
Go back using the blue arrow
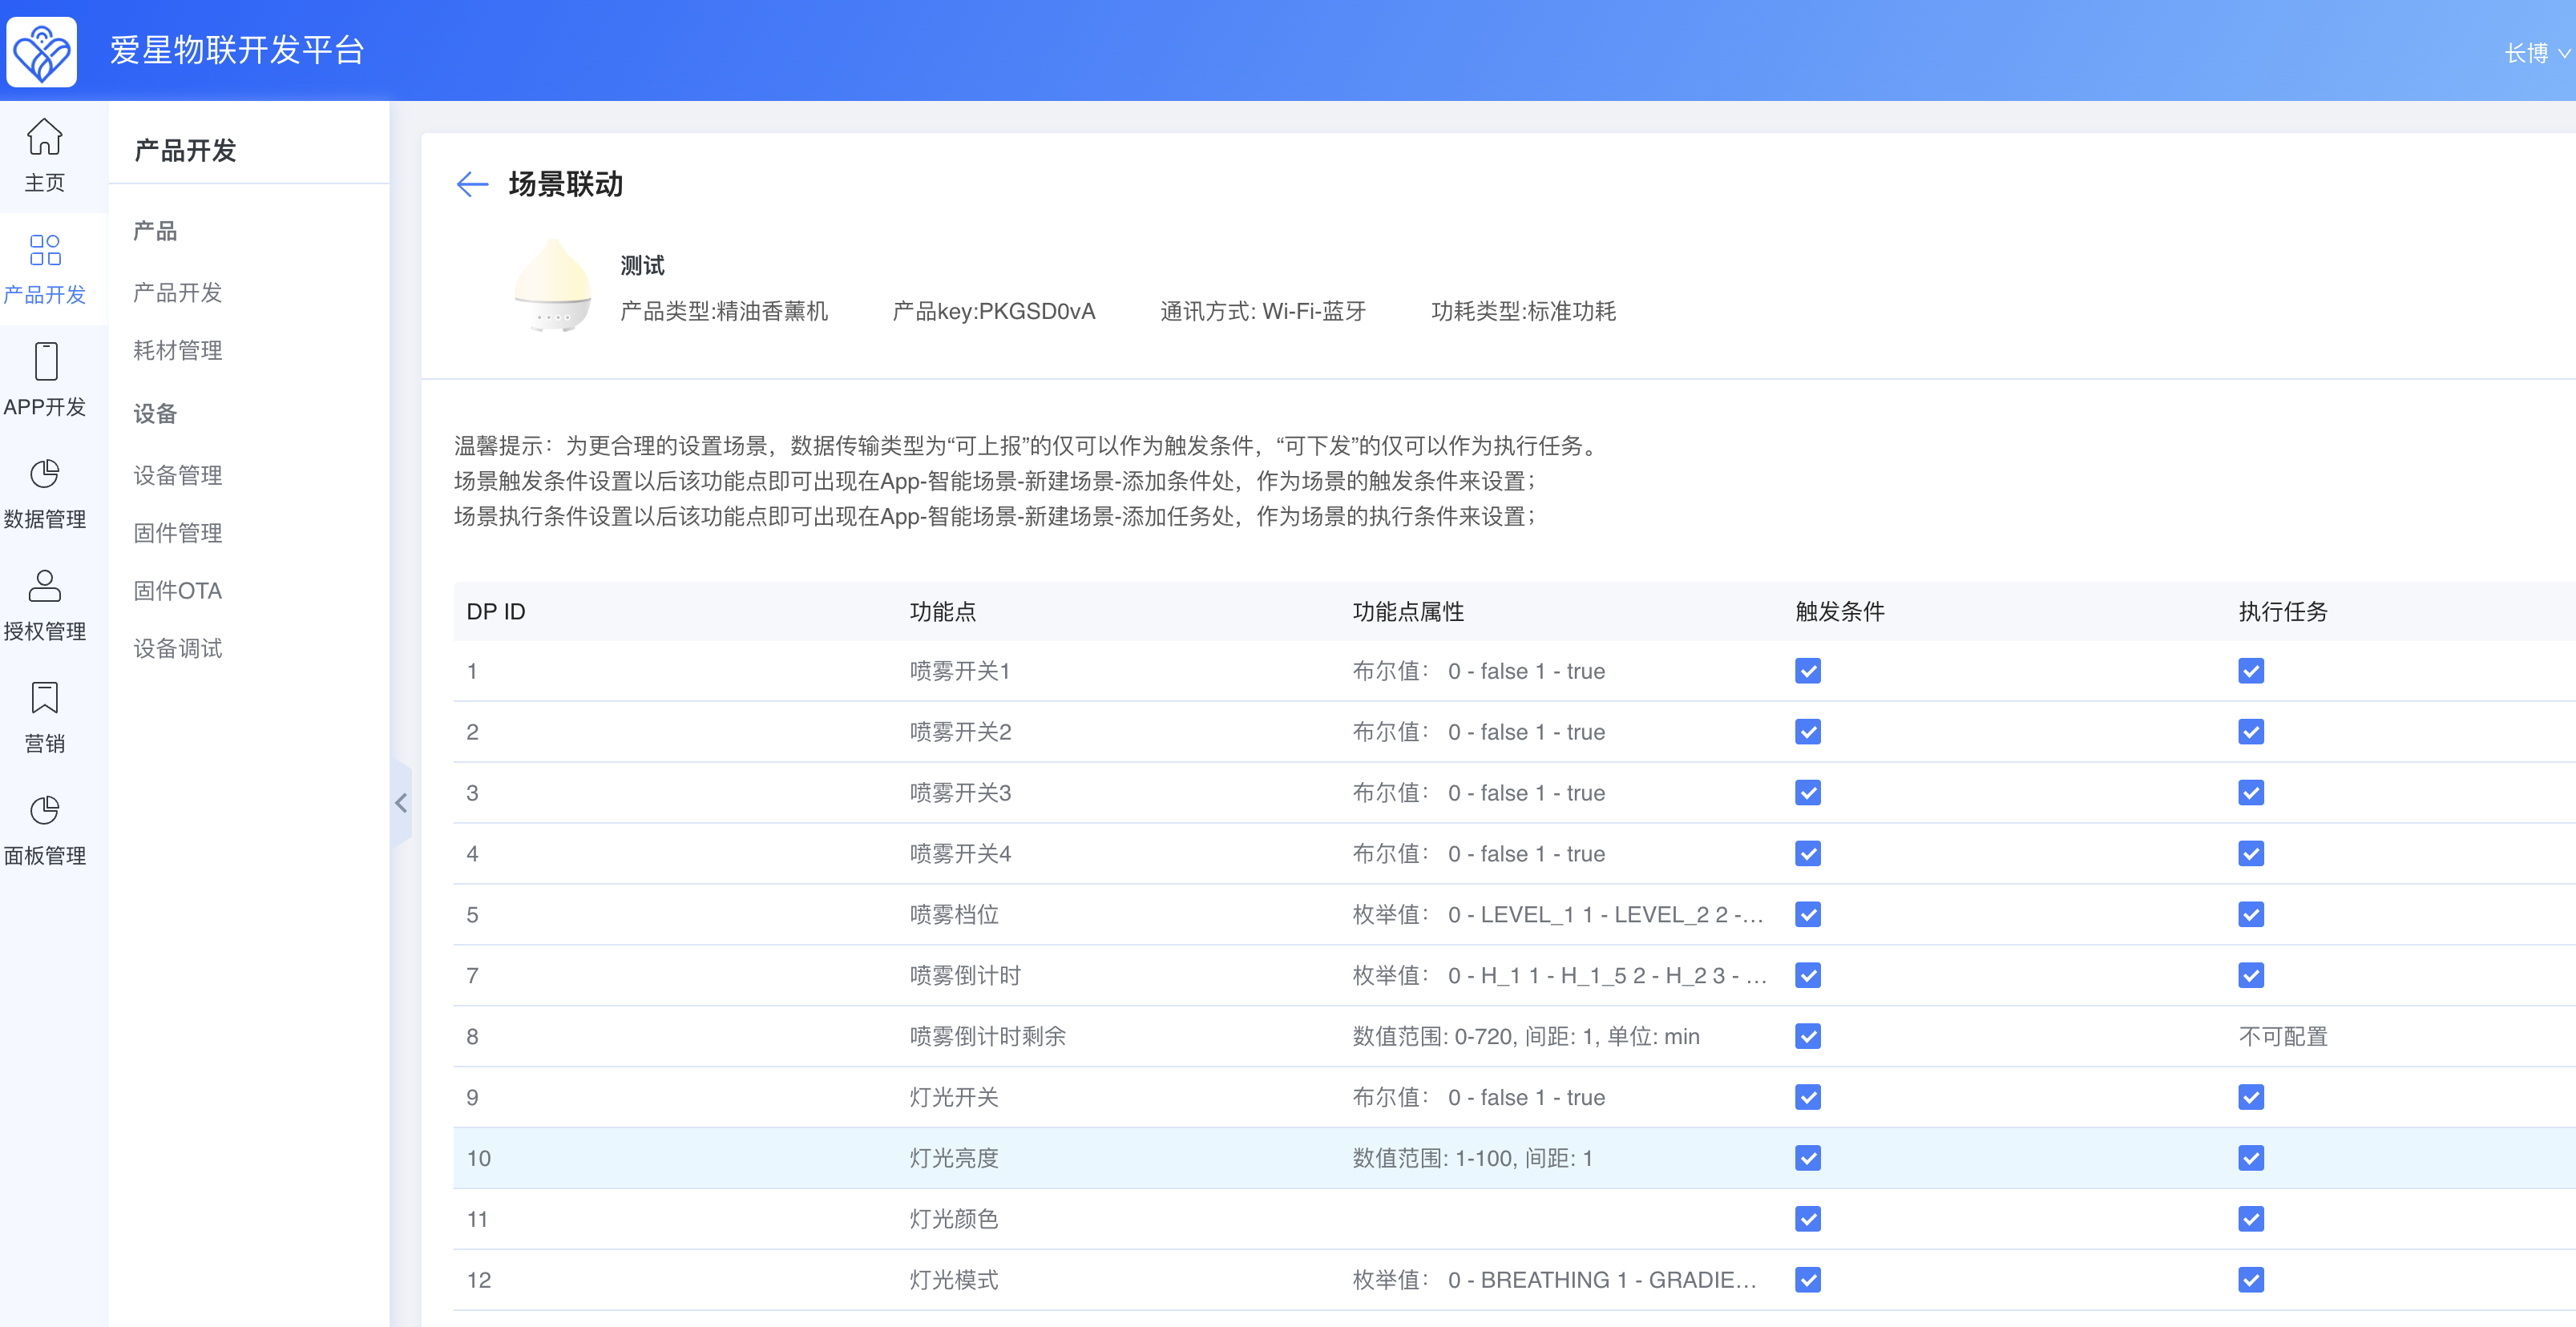pyautogui.click(x=471, y=184)
